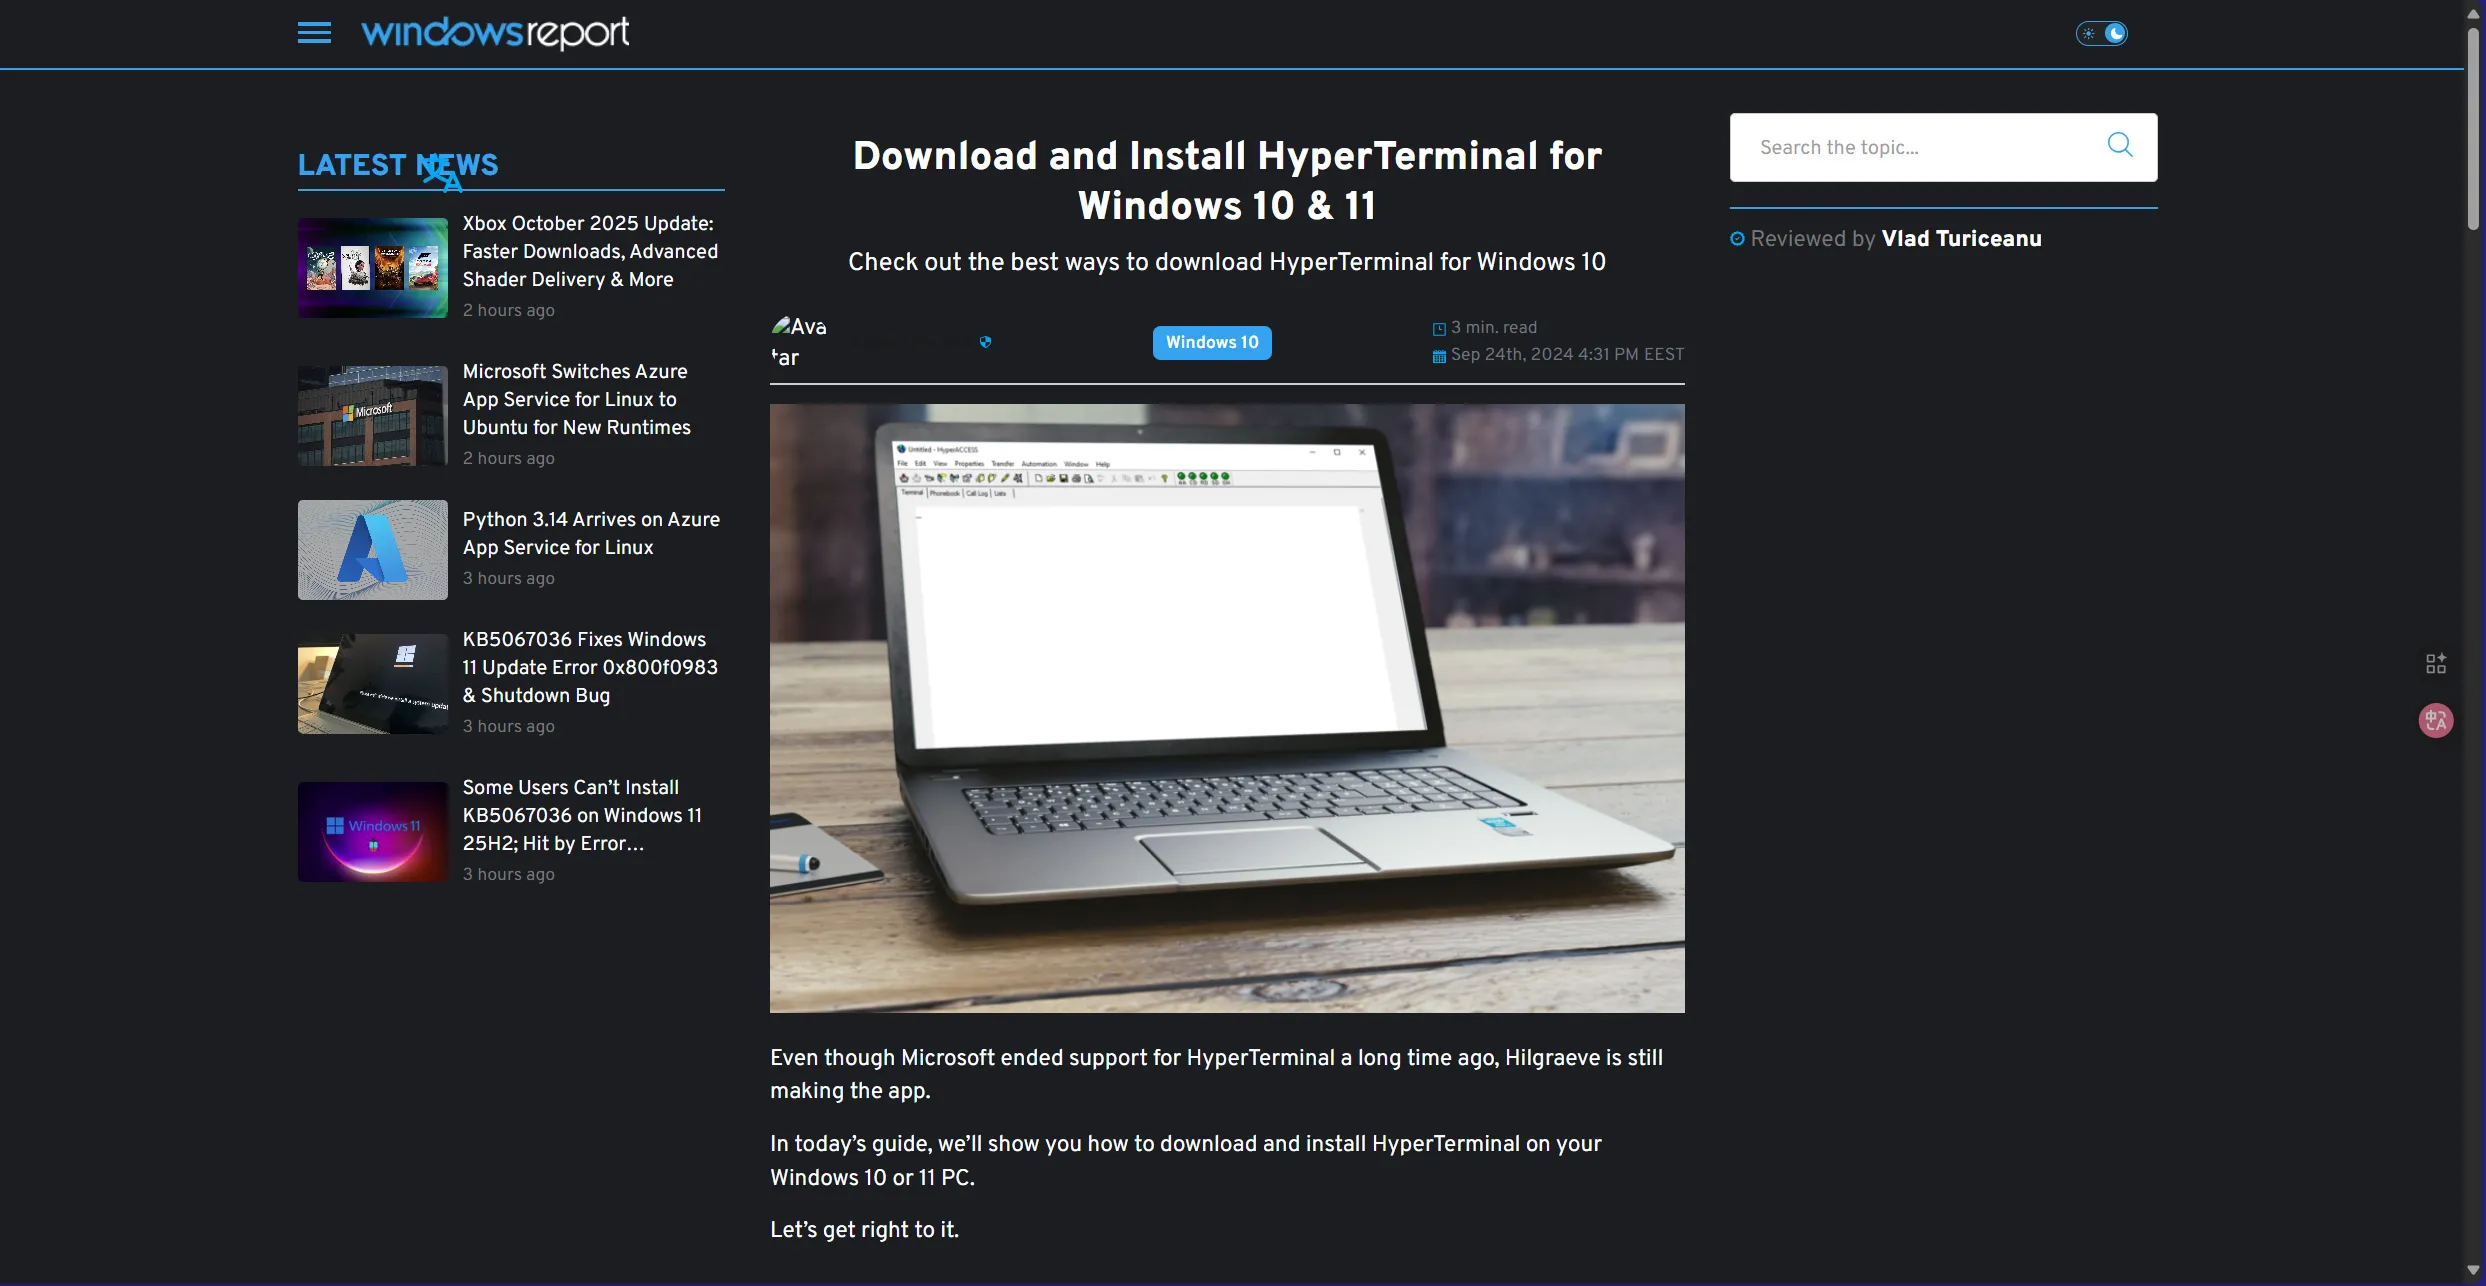The height and width of the screenshot is (1286, 2486).
Task: Open Vlad Turiceanu reviewer profile
Action: 1961,239
